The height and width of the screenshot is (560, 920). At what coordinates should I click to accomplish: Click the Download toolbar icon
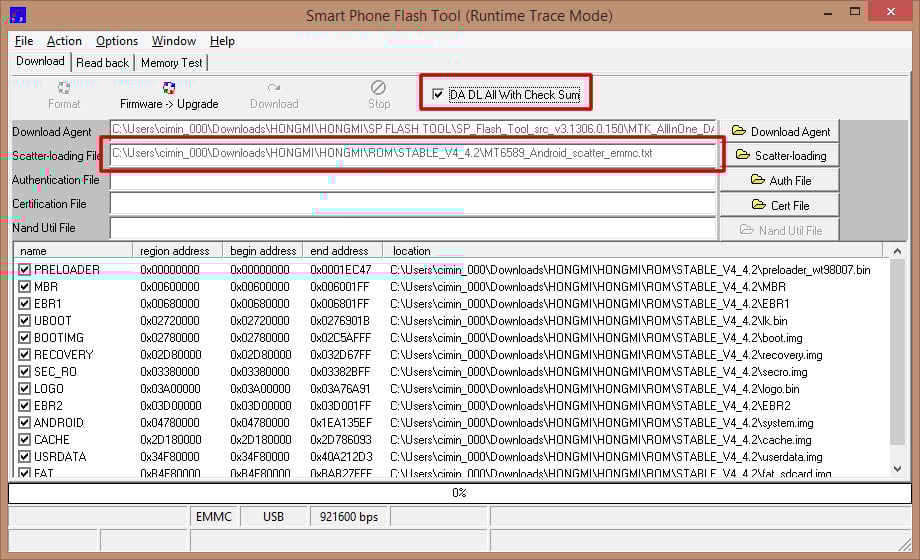pos(274,88)
